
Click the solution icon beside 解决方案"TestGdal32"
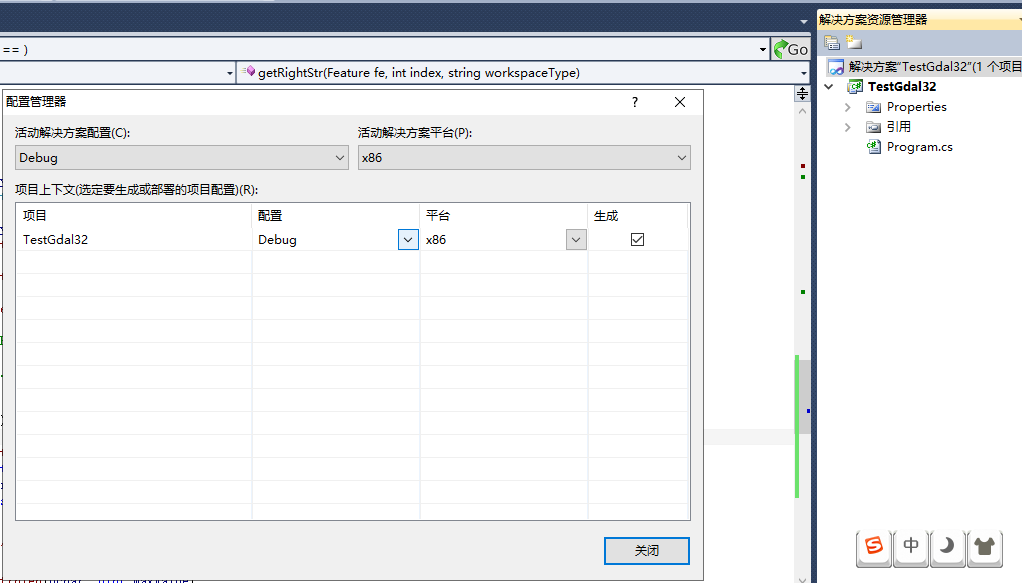click(836, 67)
